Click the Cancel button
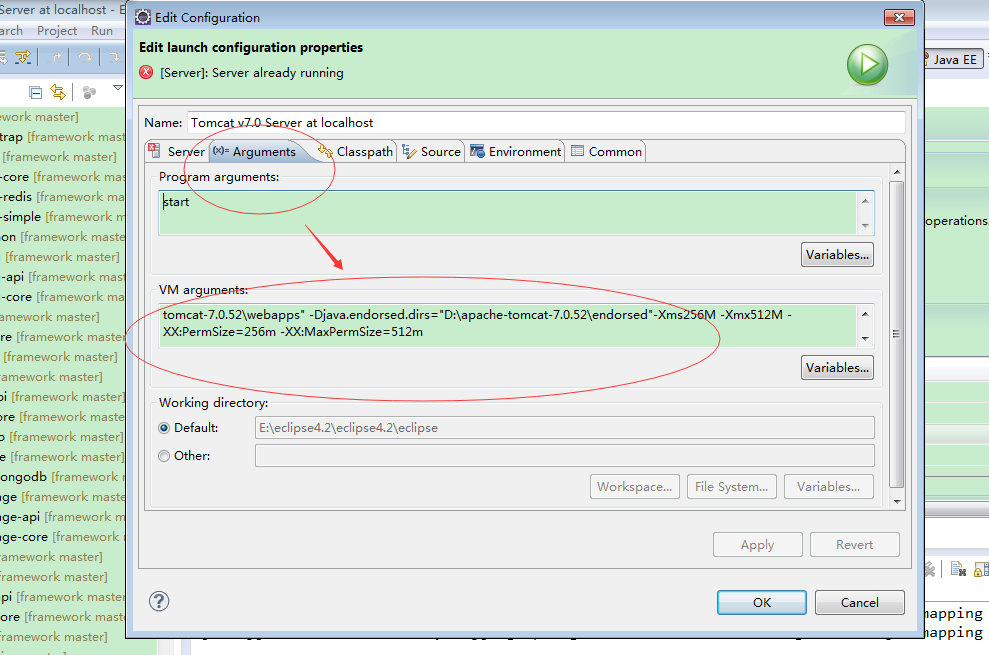The height and width of the screenshot is (655, 989). 860,602
